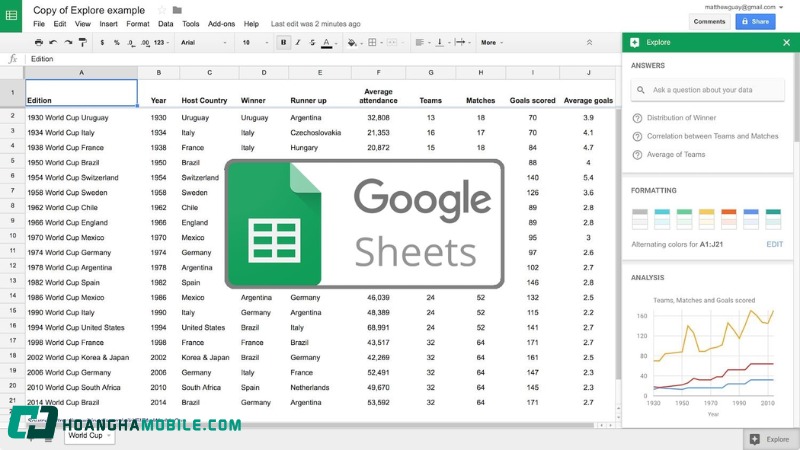This screenshot has width=800, height=450.
Task: Open the File menu
Action: pyautogui.click(x=39, y=24)
